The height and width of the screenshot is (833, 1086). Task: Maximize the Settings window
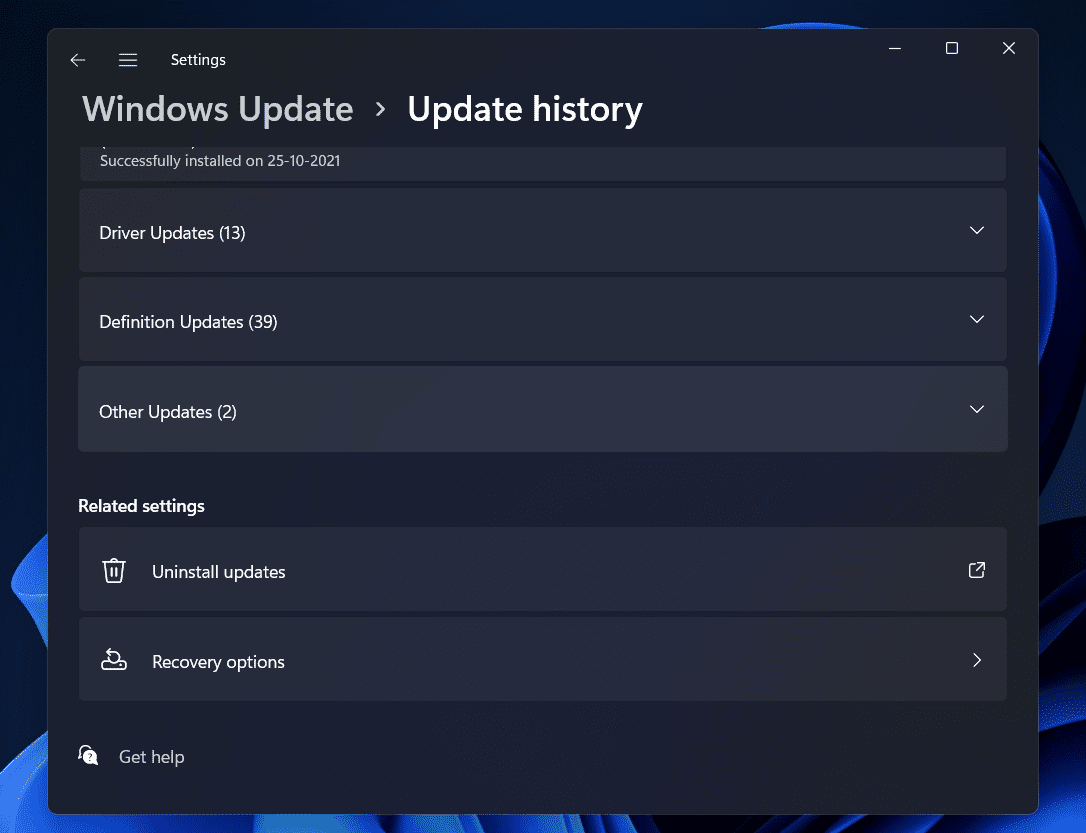pos(952,48)
